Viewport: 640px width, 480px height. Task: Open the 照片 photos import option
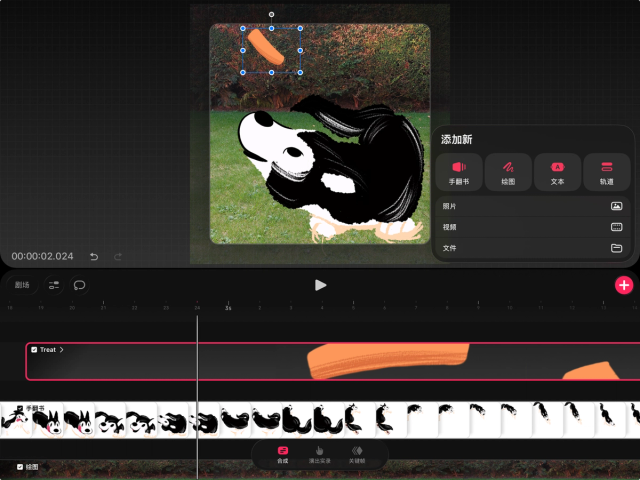pyautogui.click(x=533, y=206)
